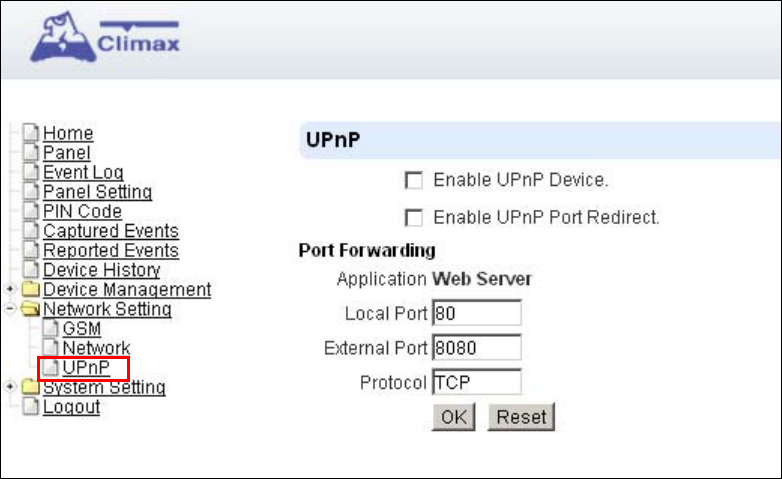Image resolution: width=782 pixels, height=479 pixels.
Task: Click the document icon beside PIN Code
Action: (x=31, y=211)
